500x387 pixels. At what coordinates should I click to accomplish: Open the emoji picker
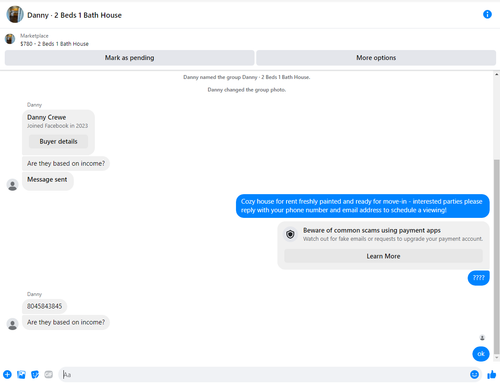[474, 374]
